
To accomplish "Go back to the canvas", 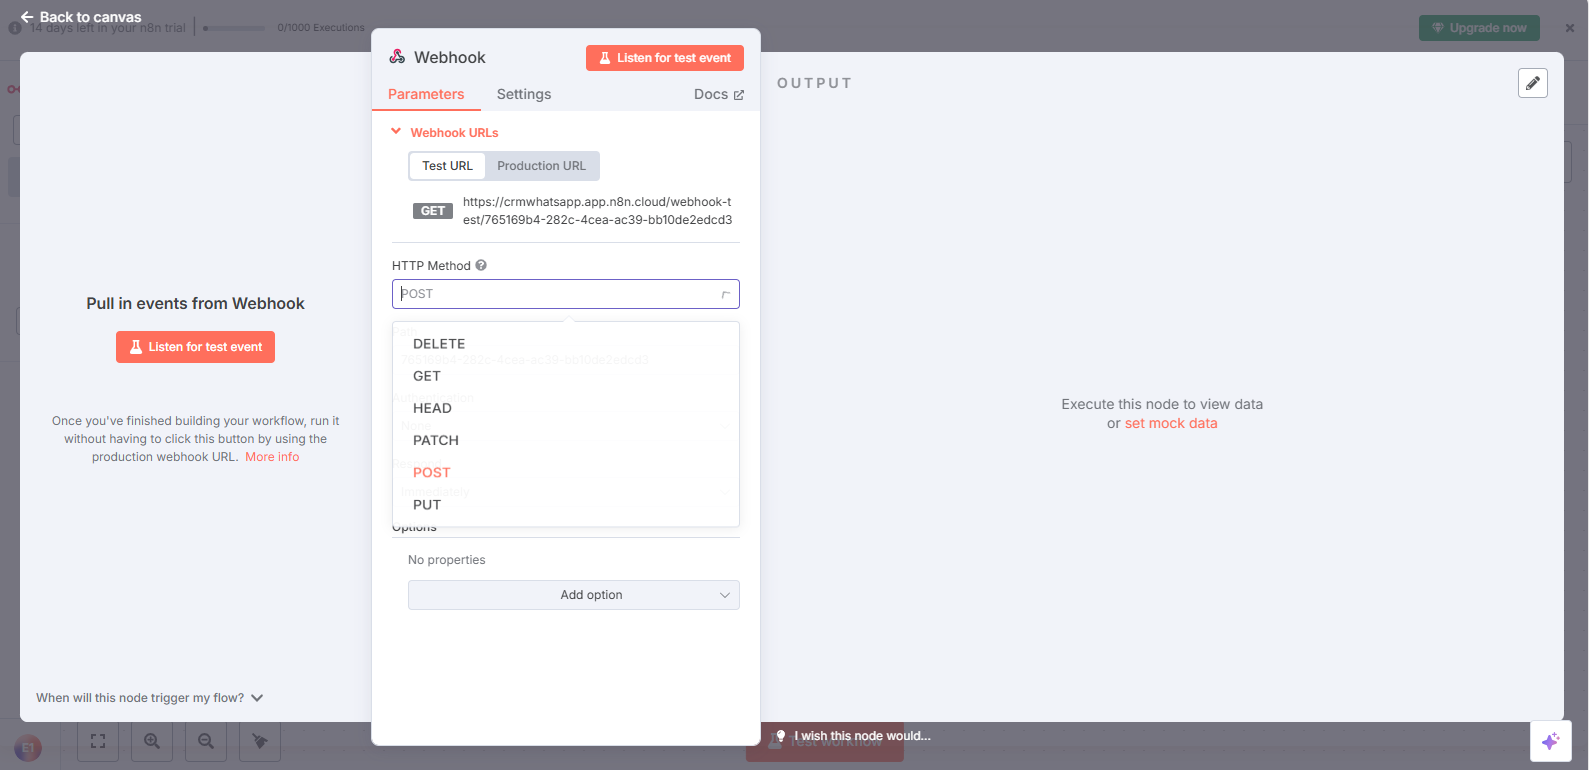I will [x=81, y=17].
